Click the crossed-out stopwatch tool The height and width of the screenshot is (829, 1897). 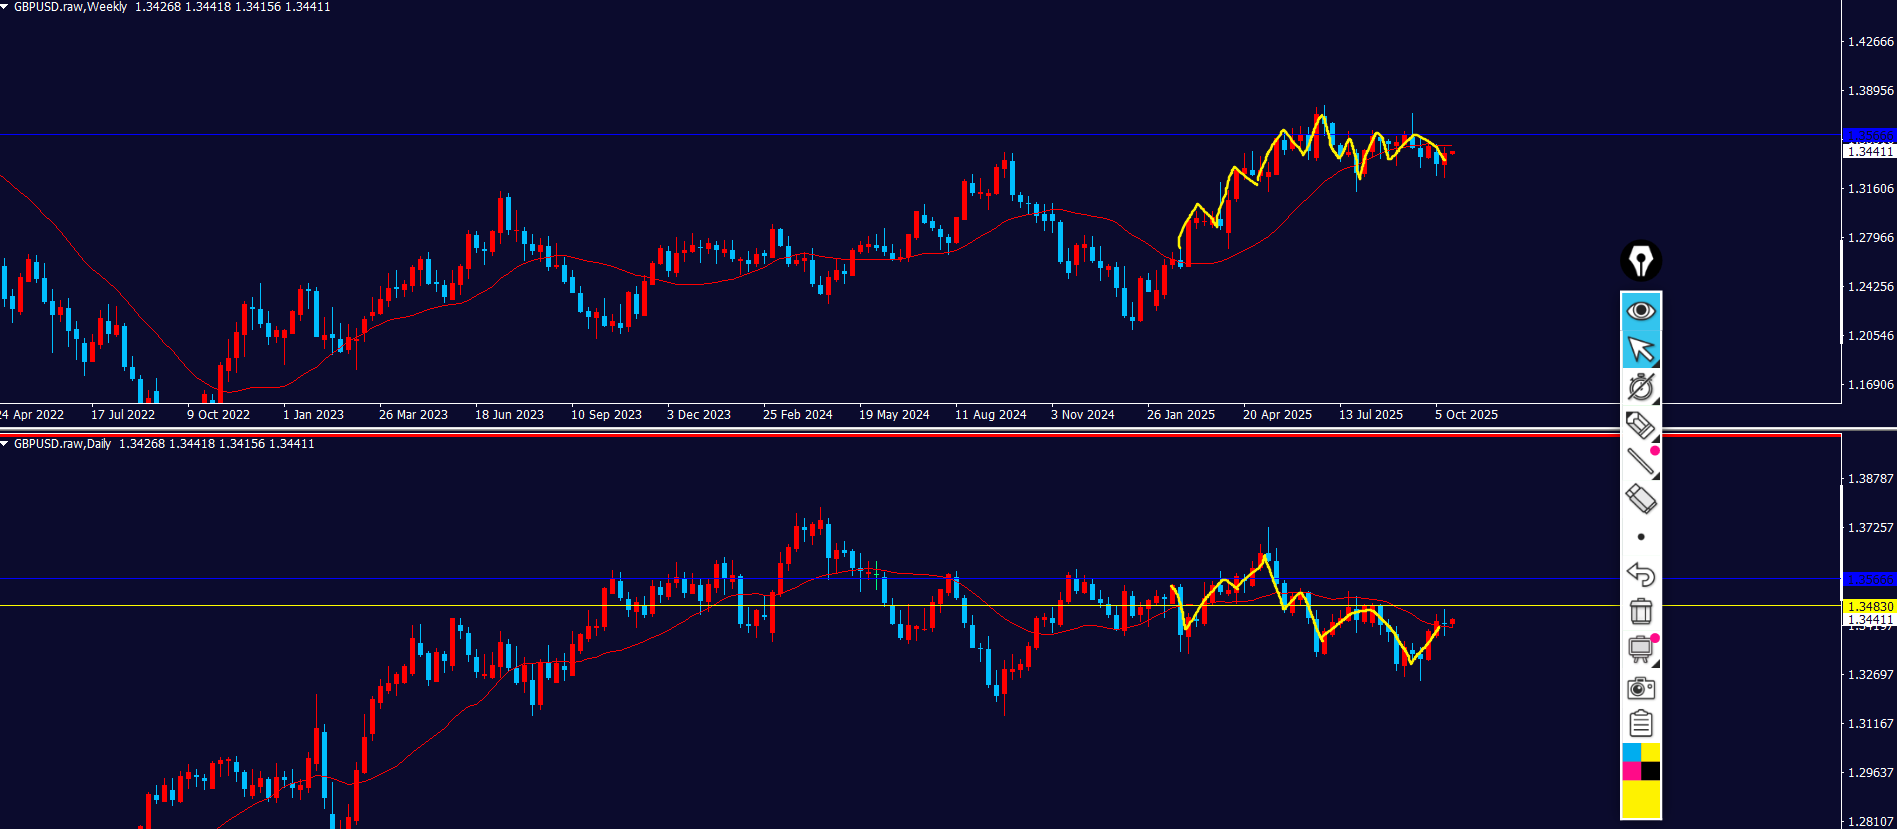pos(1640,387)
